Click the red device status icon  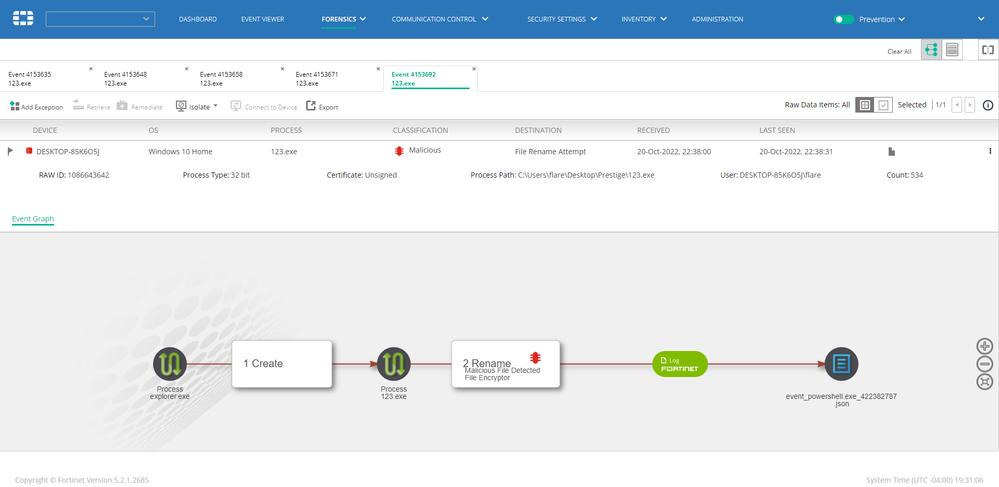tap(29, 151)
